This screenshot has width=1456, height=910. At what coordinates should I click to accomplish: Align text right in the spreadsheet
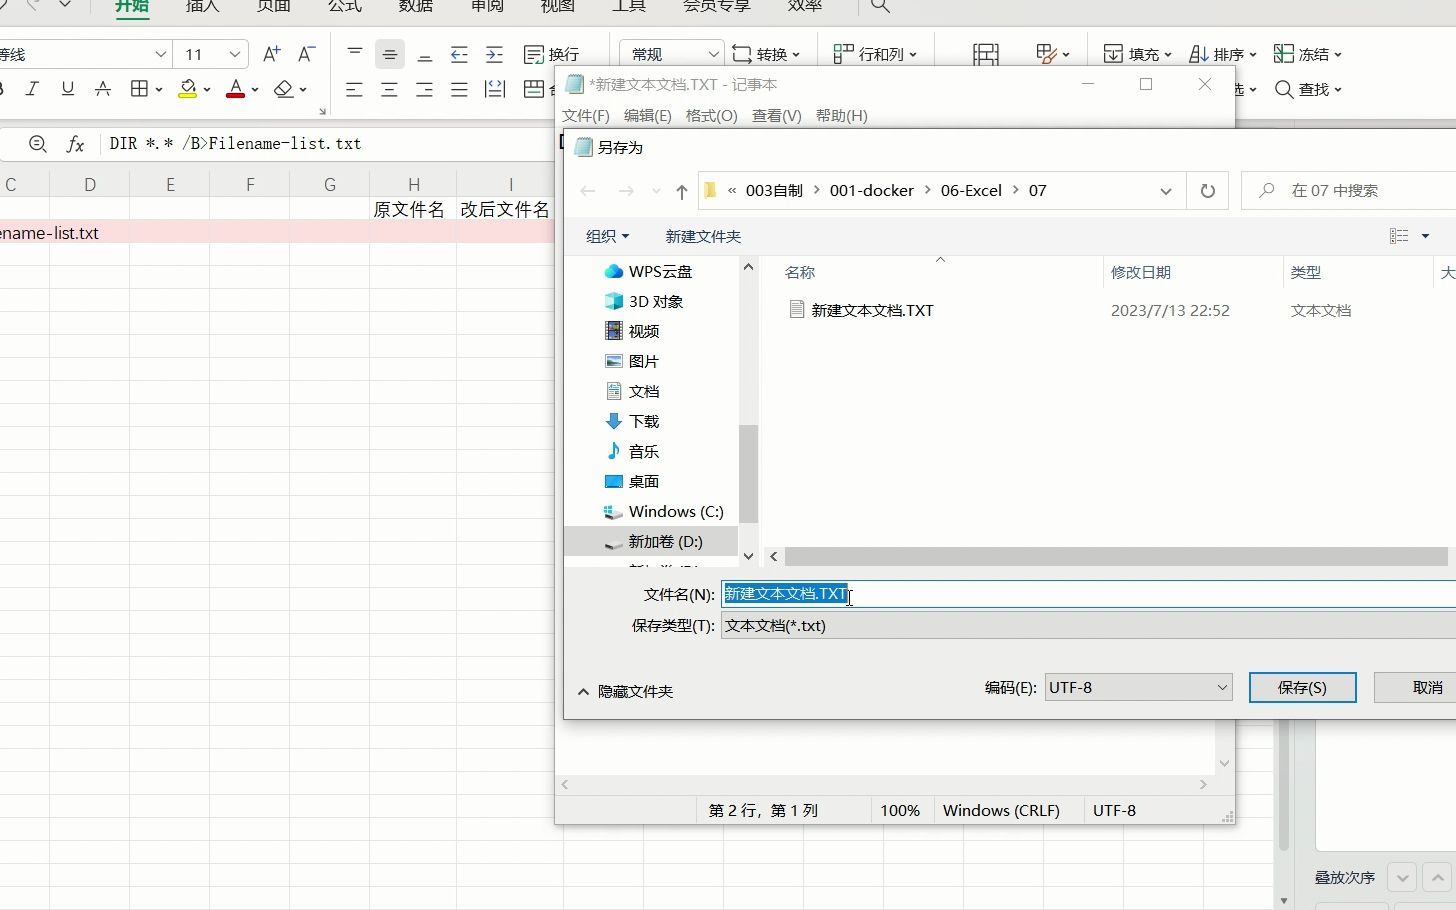coord(424,89)
